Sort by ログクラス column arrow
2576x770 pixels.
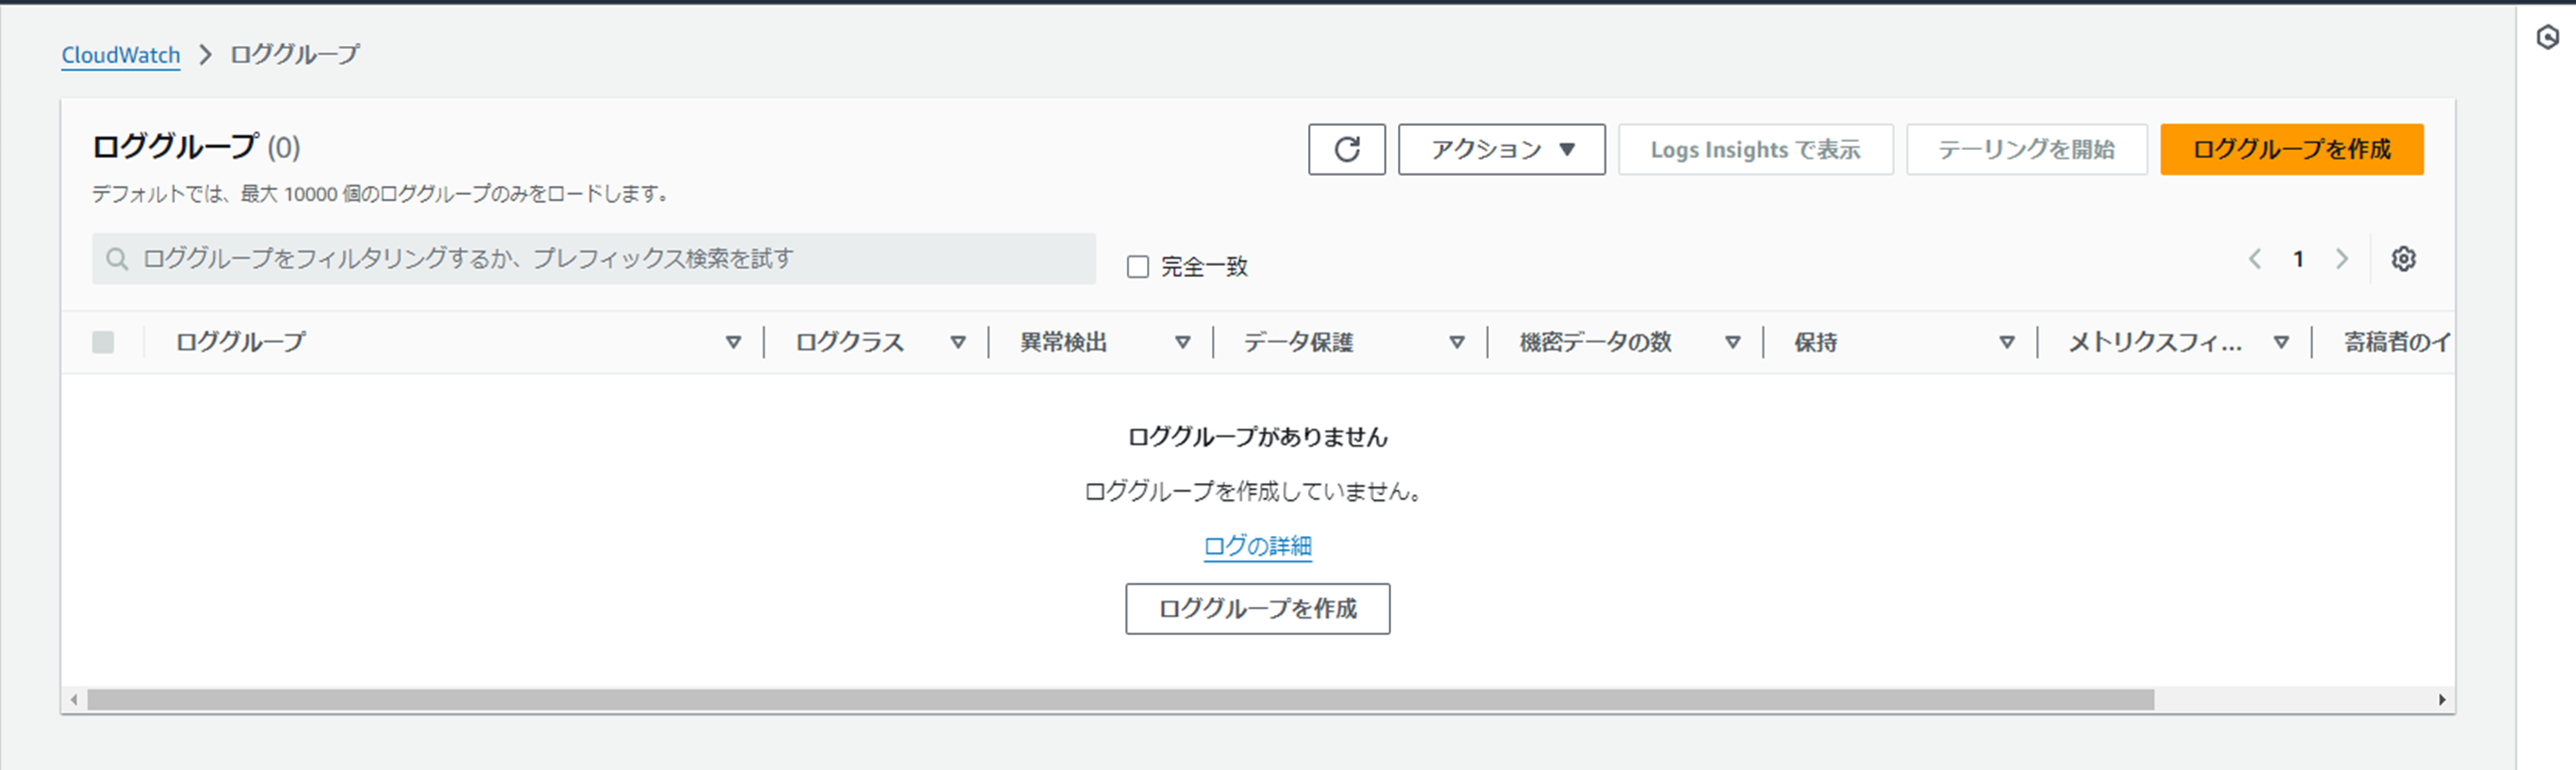tap(958, 342)
